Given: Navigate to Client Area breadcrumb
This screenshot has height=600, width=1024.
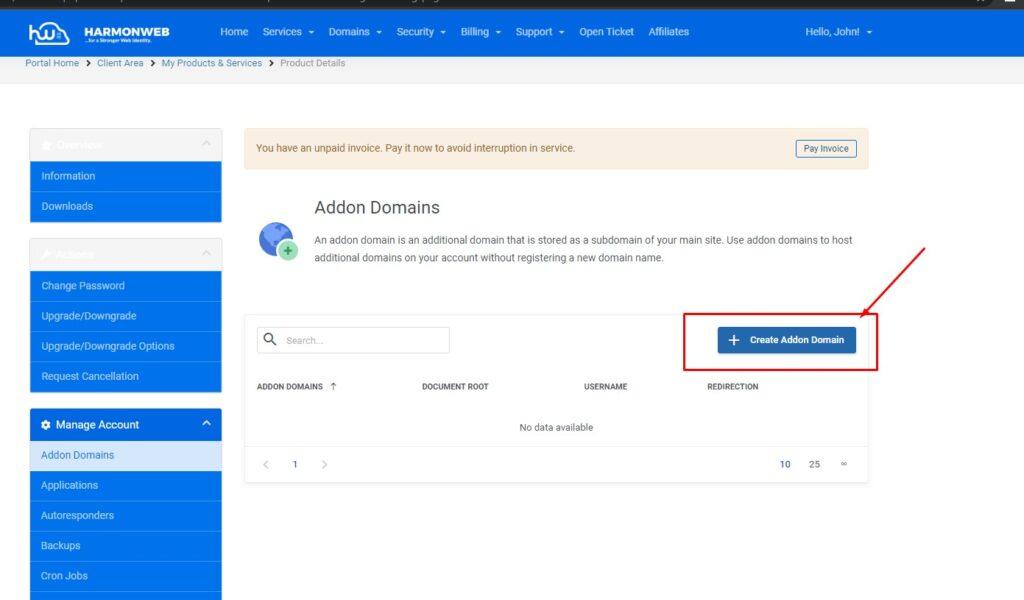Looking at the screenshot, I should click(x=120, y=63).
